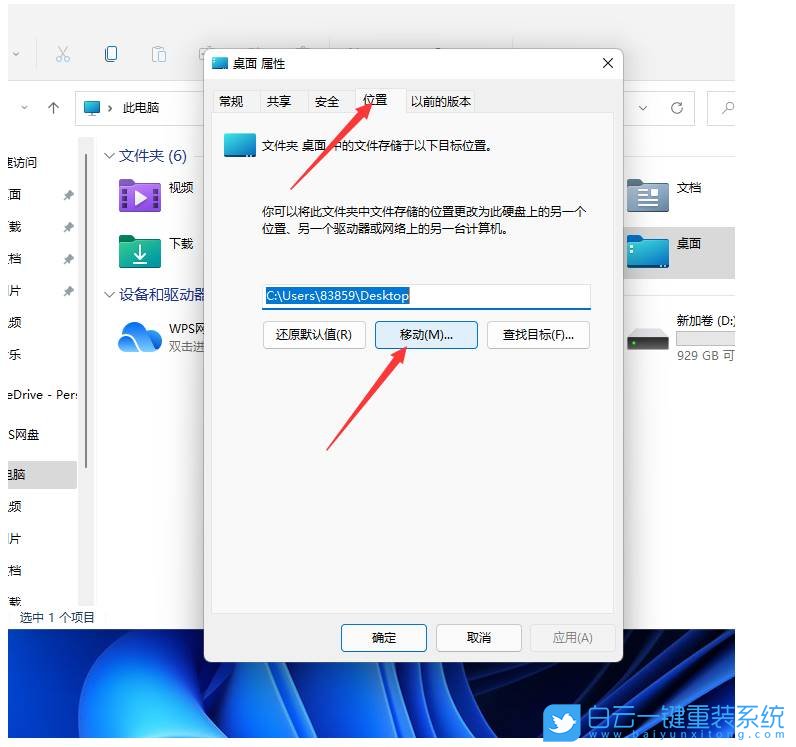Click the 移动(M)... button
This screenshot has width=796, height=747.
pos(426,335)
